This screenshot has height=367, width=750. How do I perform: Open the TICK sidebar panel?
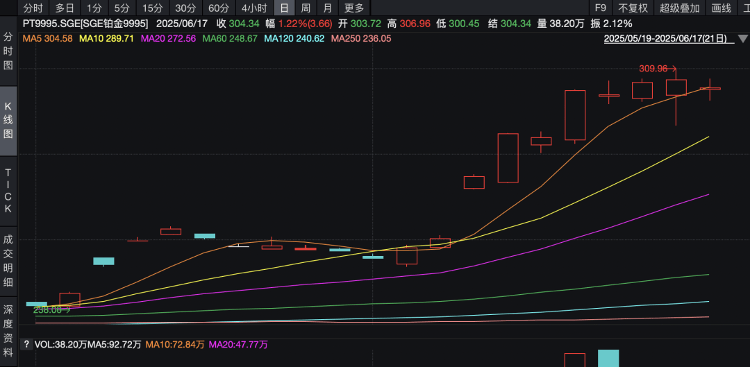(x=8, y=190)
